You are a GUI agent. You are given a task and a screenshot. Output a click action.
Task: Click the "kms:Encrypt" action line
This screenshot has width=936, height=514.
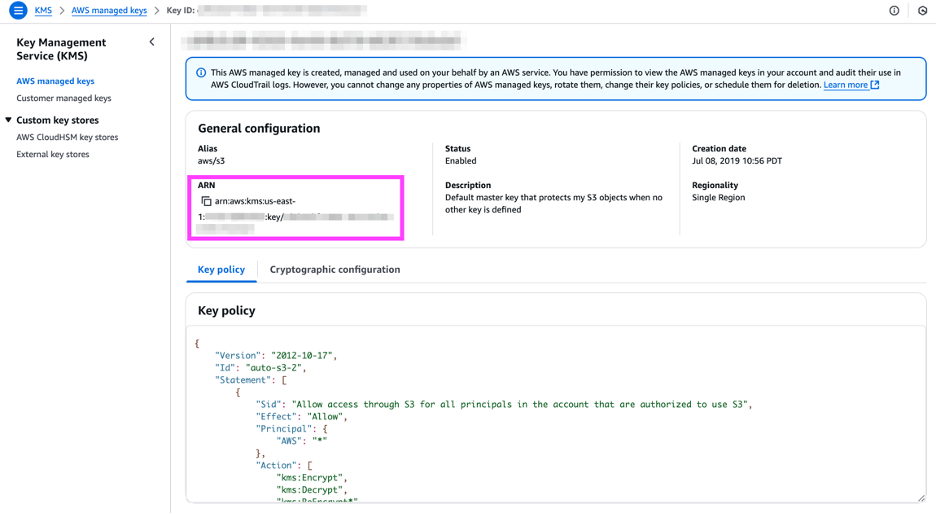coord(312,478)
